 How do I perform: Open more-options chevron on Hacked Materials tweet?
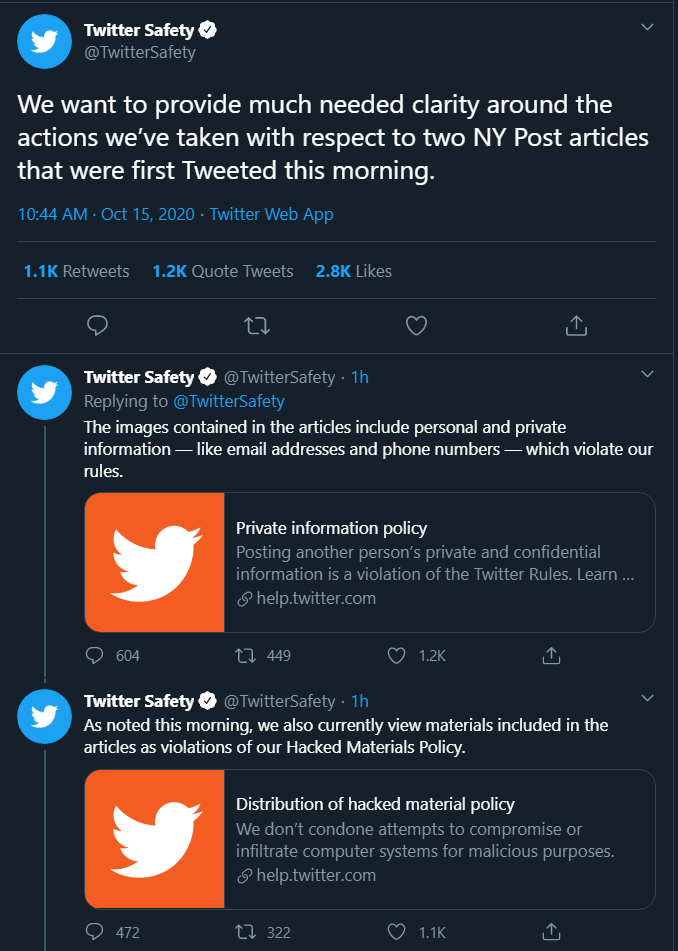(647, 697)
